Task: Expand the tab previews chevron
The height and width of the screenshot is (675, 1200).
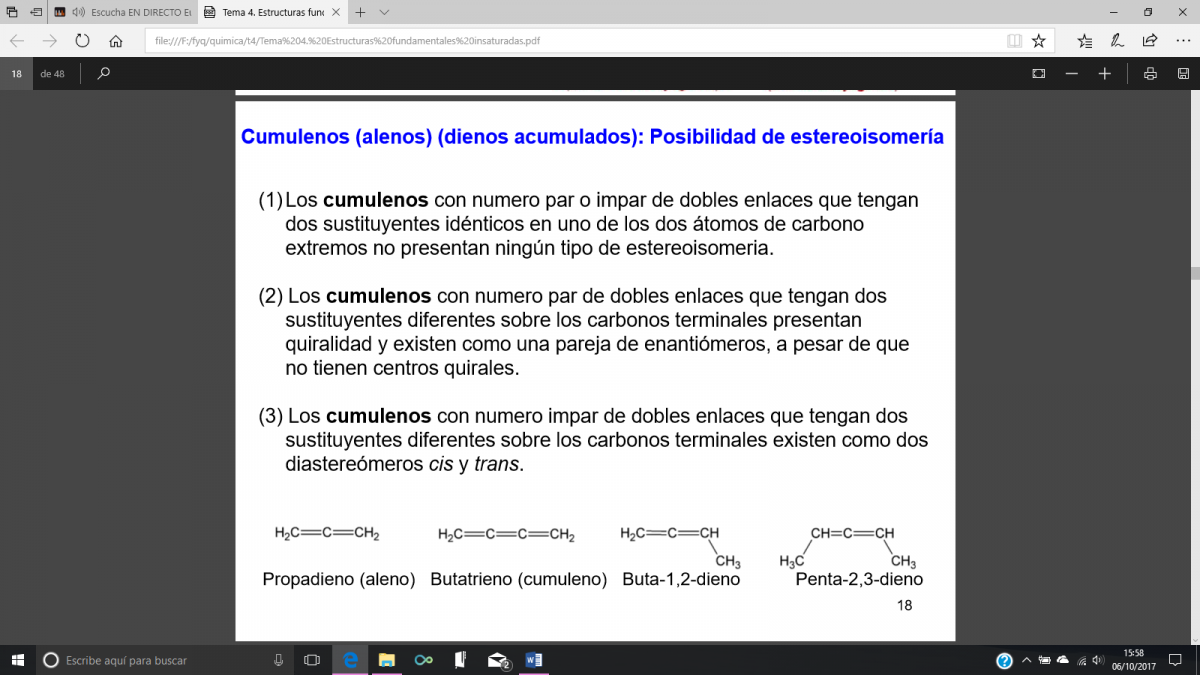Action: pyautogui.click(x=385, y=12)
